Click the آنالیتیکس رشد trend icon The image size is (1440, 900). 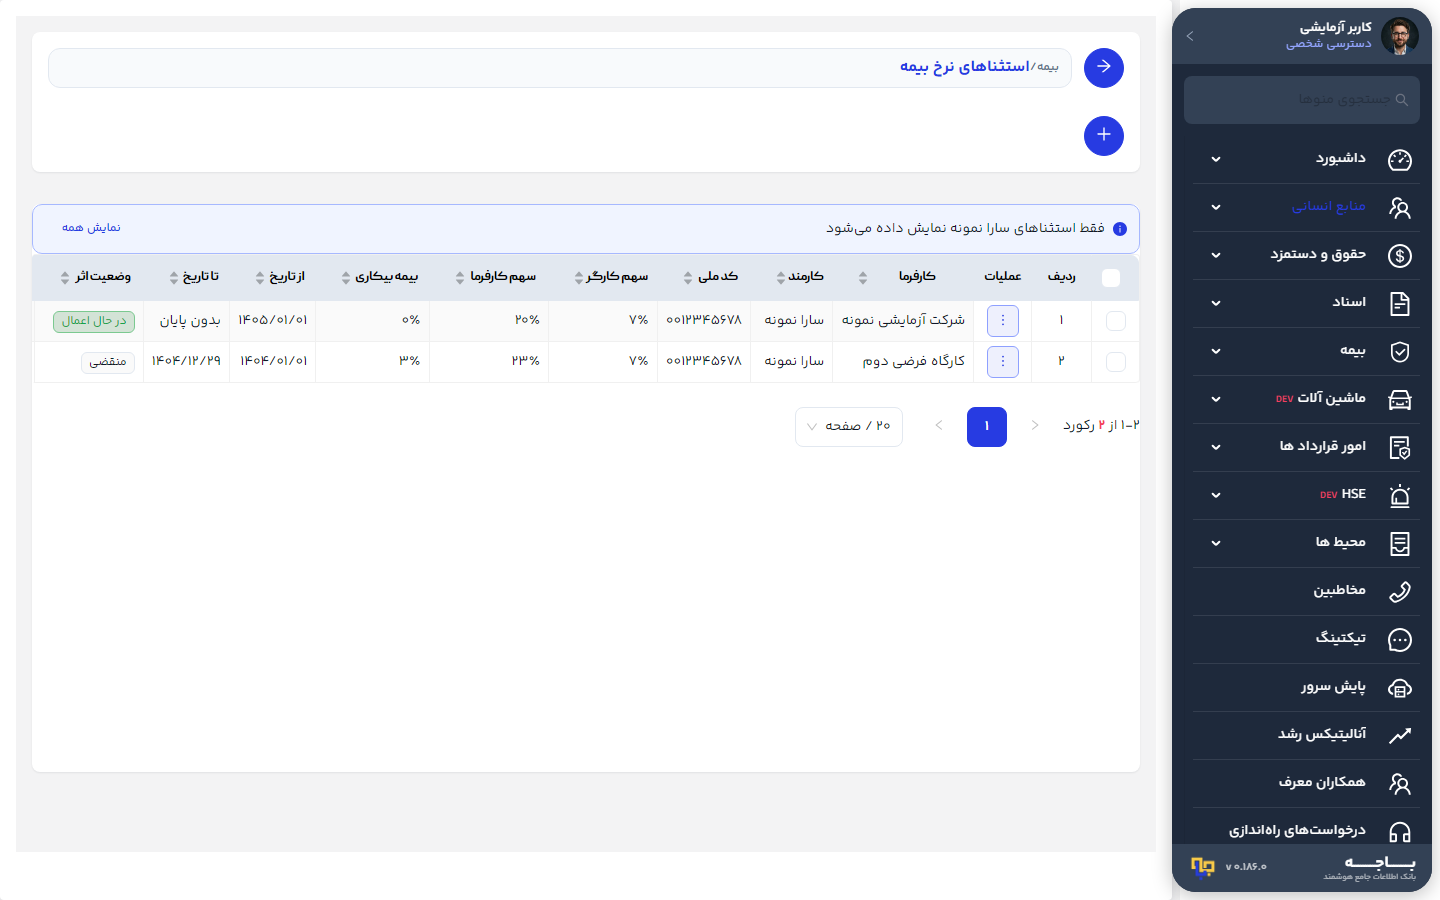(1400, 736)
